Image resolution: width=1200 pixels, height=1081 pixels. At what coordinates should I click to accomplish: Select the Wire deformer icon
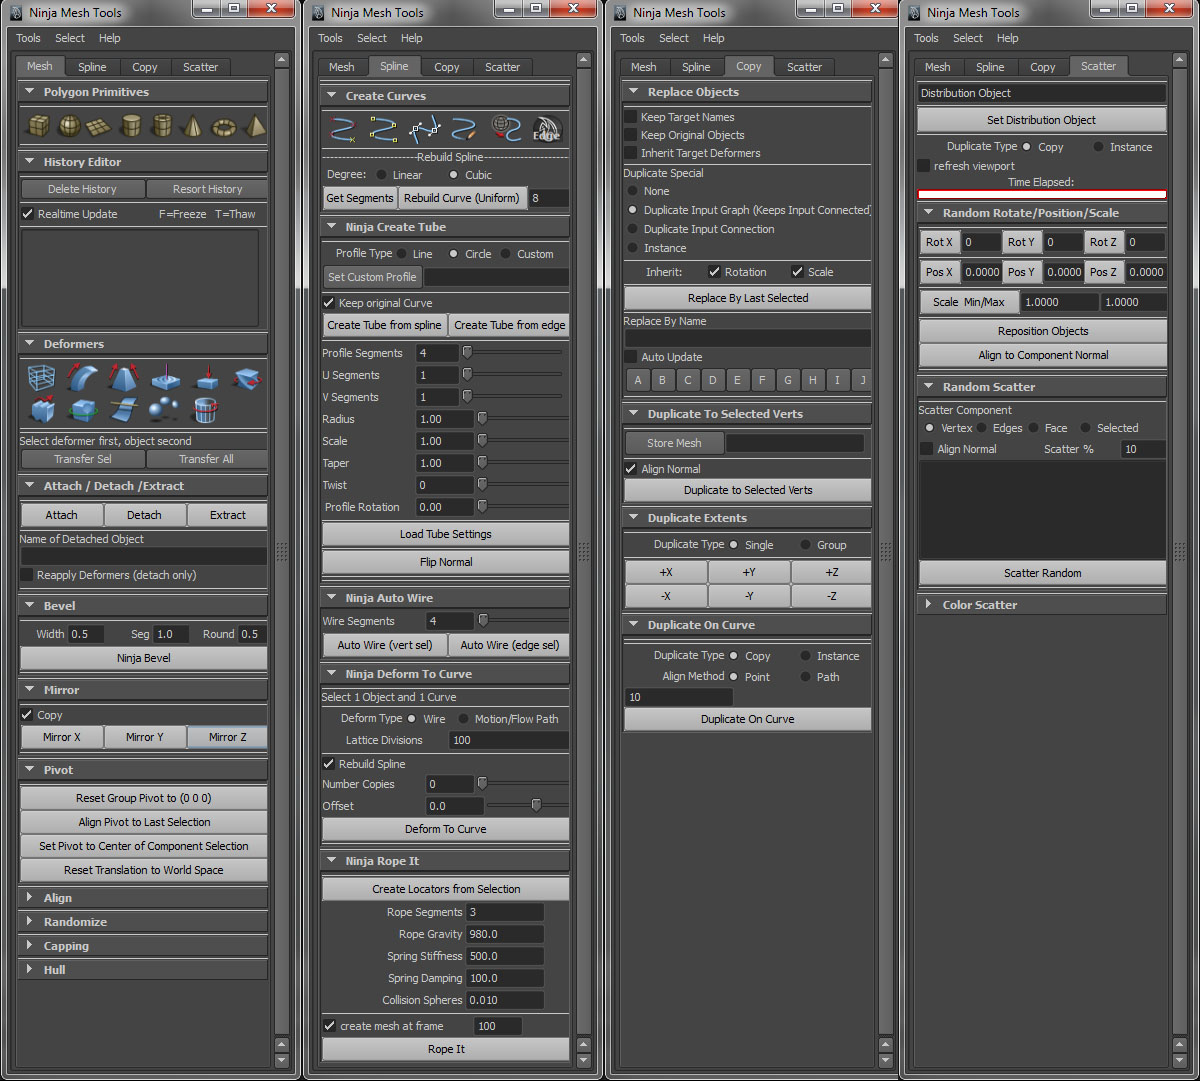pyautogui.click(x=124, y=410)
